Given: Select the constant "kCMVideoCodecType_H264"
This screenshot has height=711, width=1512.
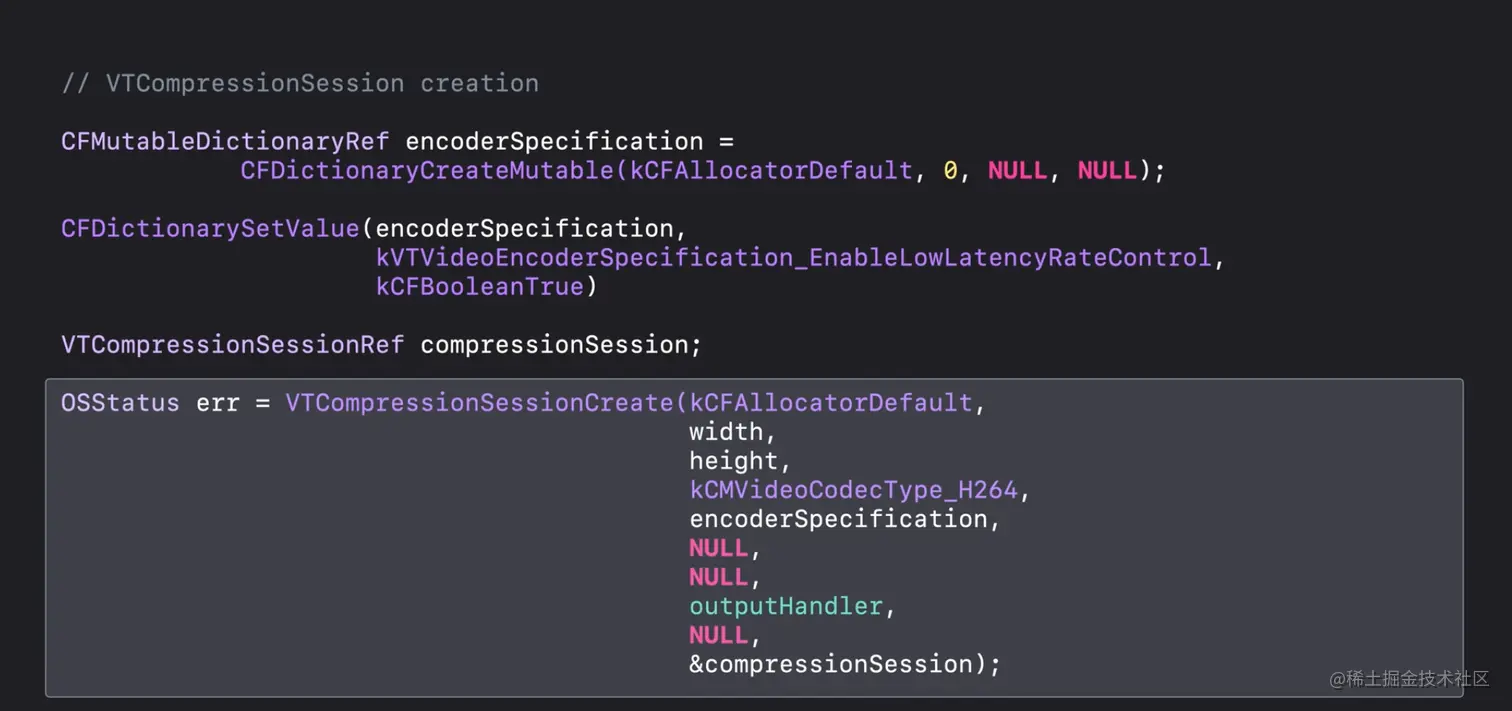Looking at the screenshot, I should pyautogui.click(x=853, y=490).
